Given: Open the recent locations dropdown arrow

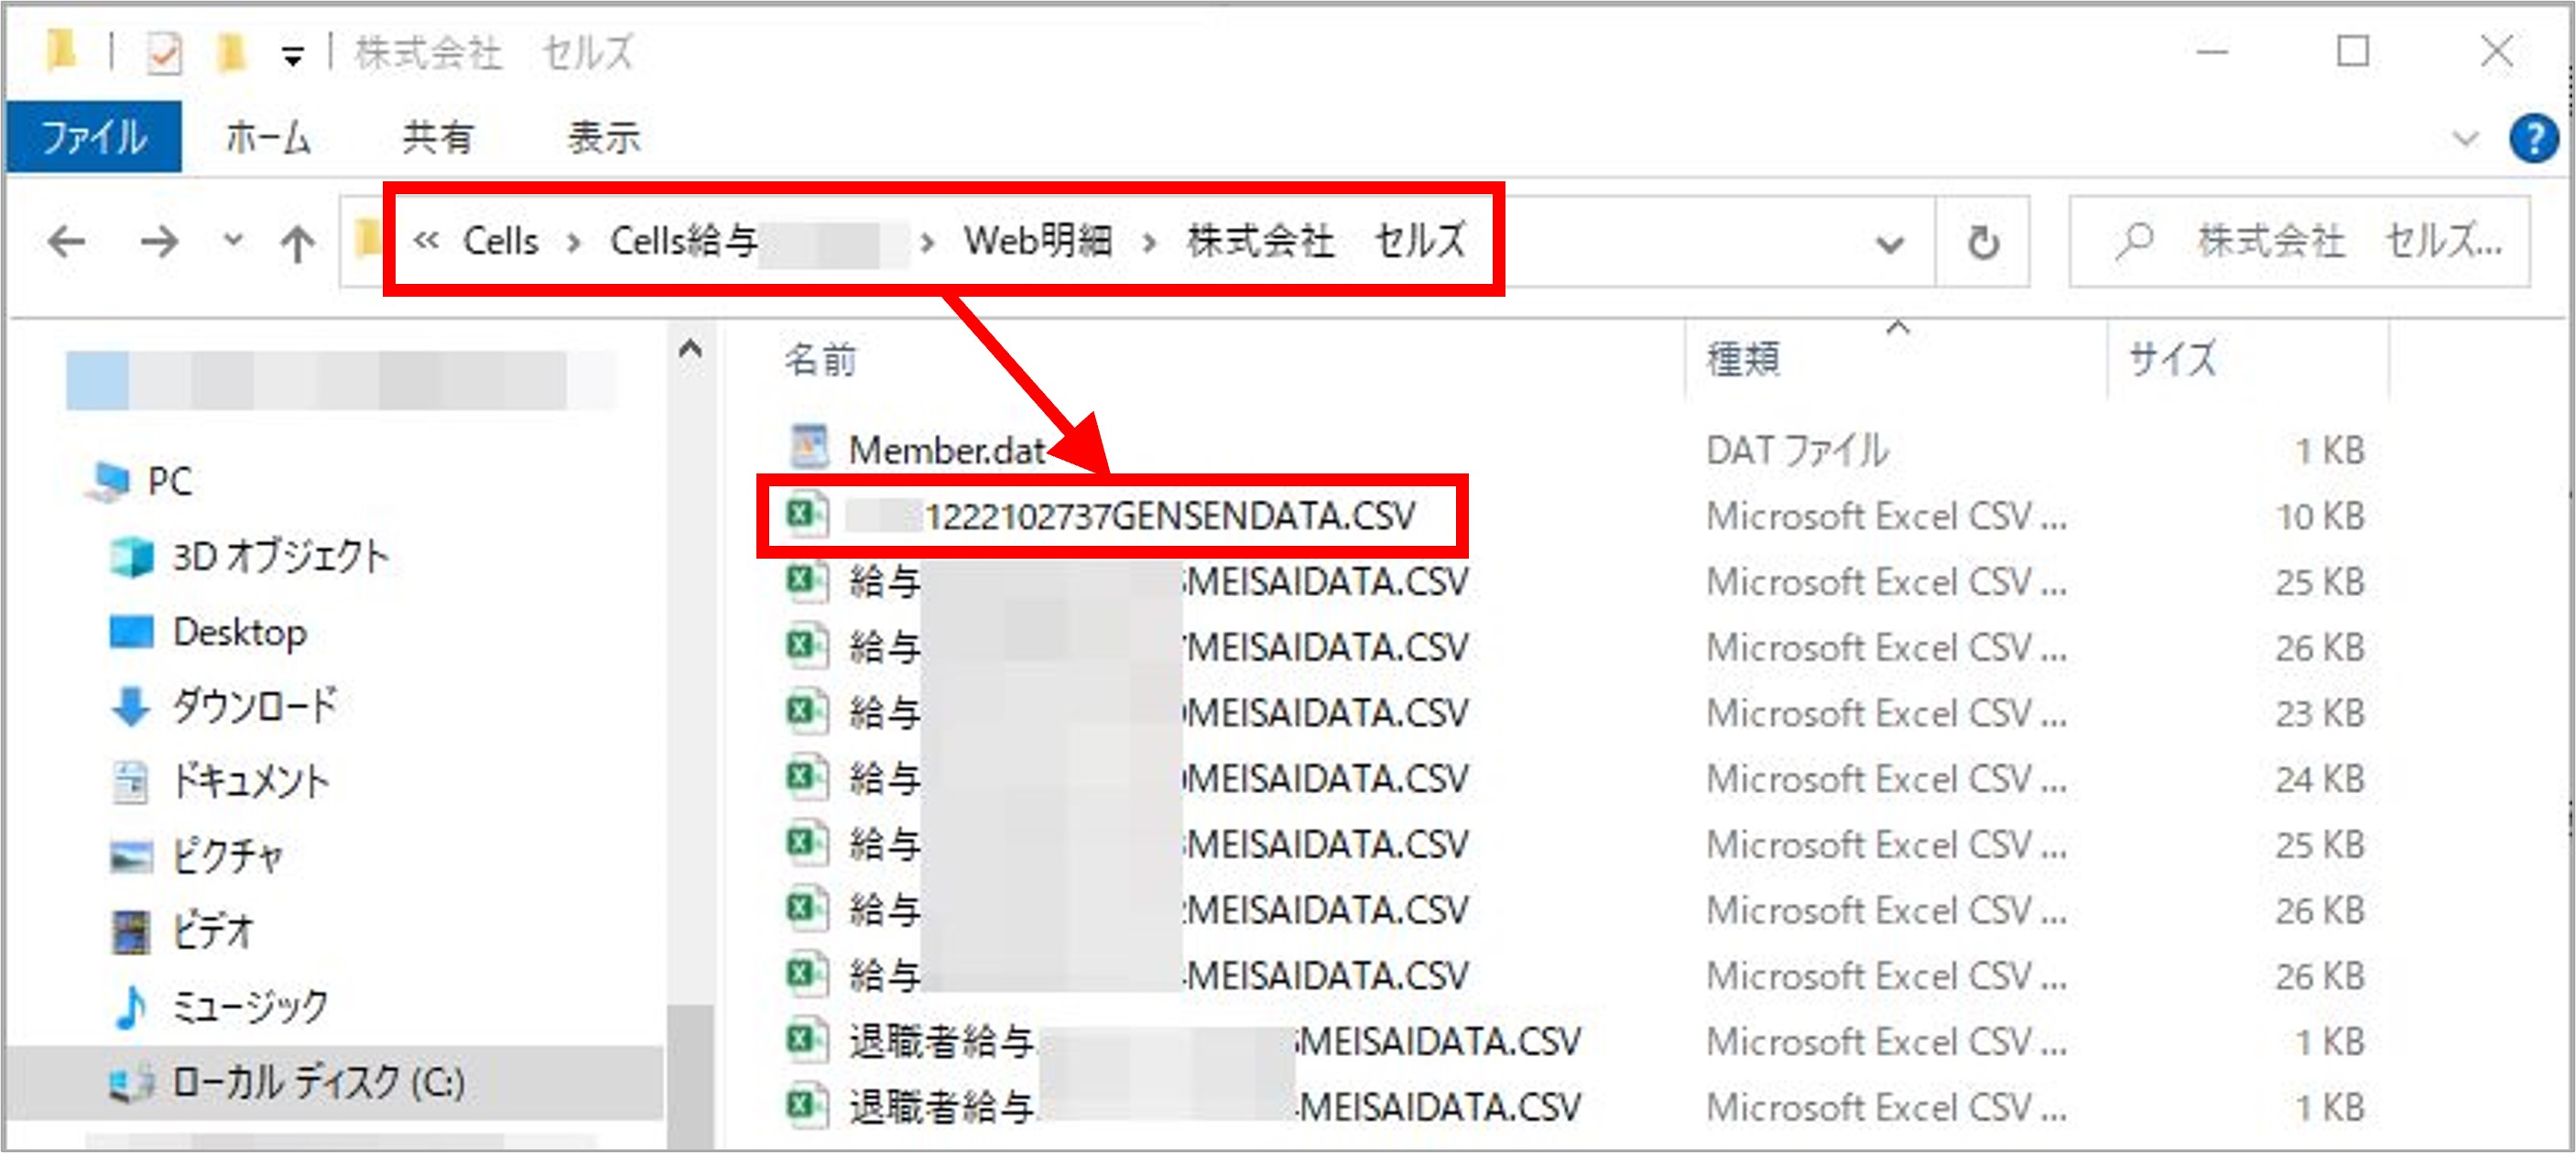Looking at the screenshot, I should pos(232,240).
